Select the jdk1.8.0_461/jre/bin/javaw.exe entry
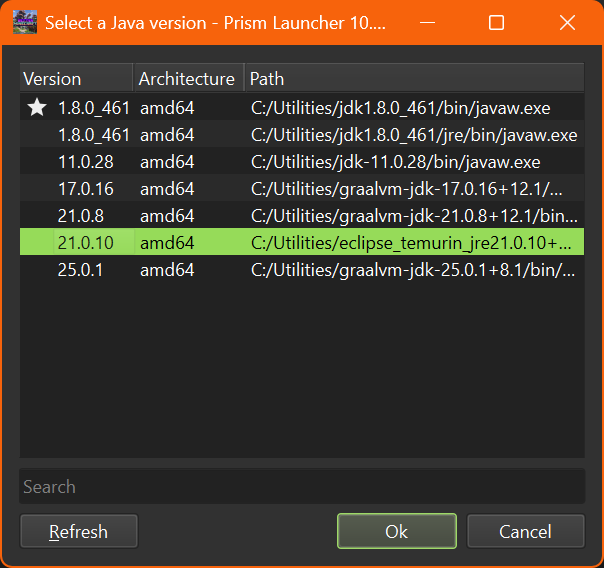The image size is (604, 568). click(413, 135)
